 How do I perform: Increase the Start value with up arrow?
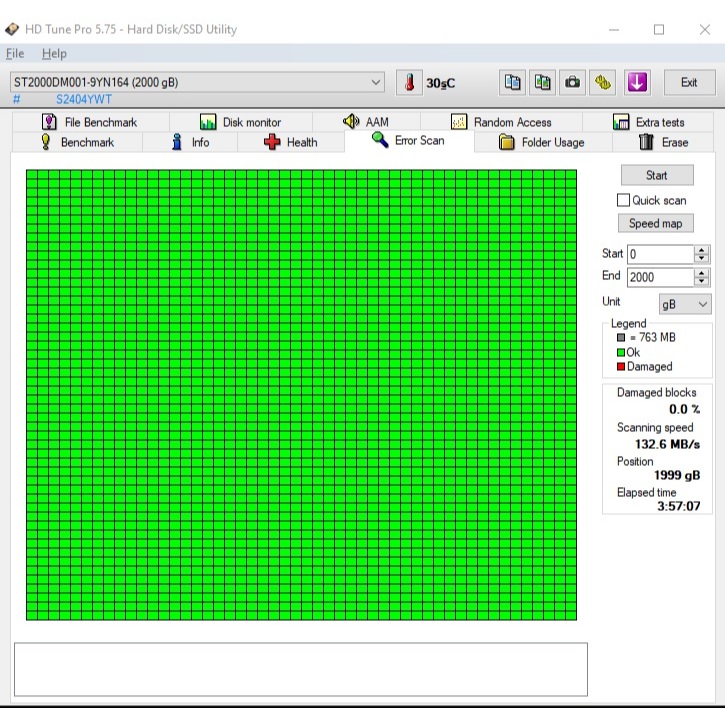coord(701,250)
